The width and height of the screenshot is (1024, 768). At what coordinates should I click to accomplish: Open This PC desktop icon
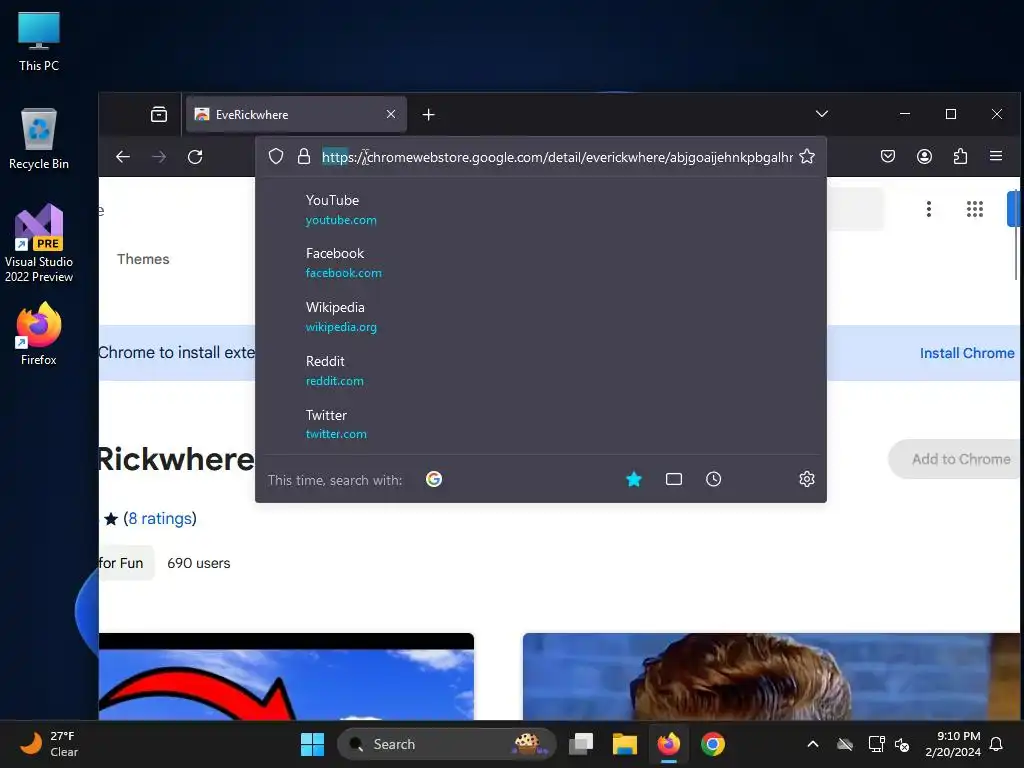(x=39, y=41)
